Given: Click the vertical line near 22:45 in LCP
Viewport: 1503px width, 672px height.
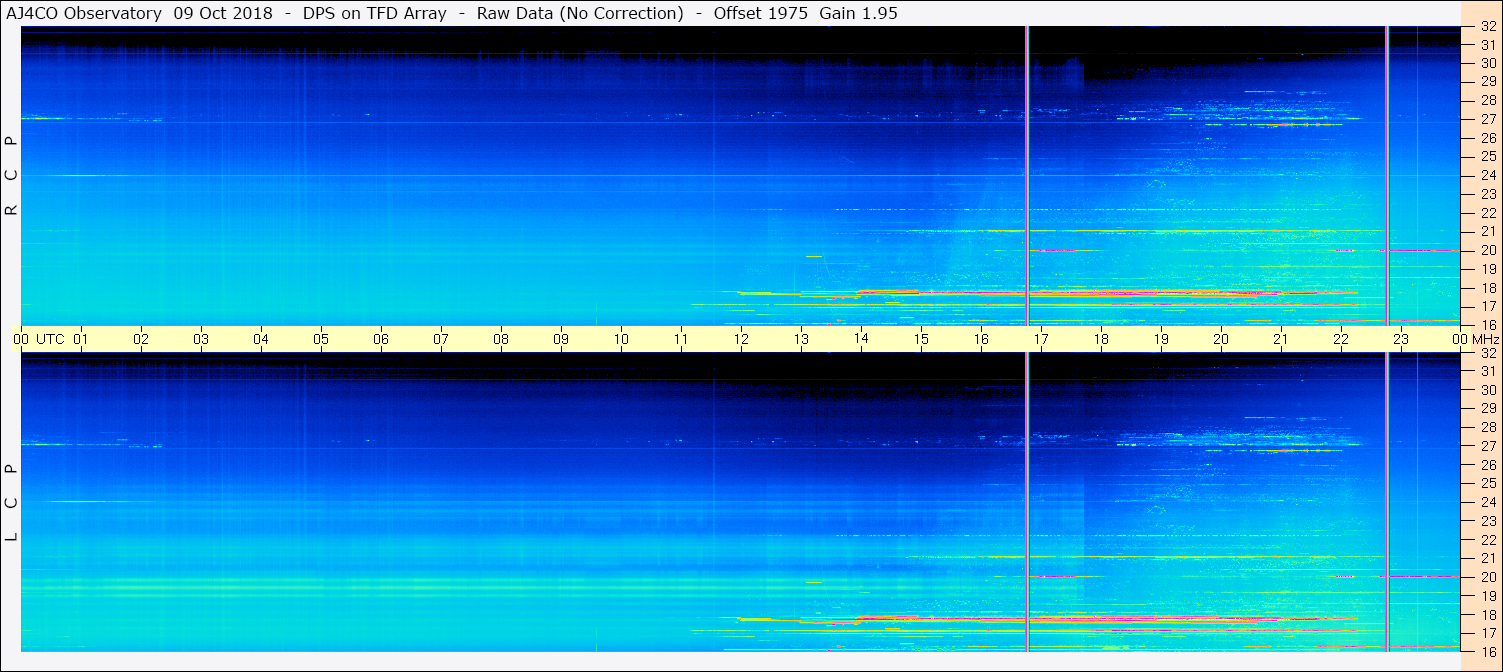Looking at the screenshot, I should click(x=1387, y=502).
